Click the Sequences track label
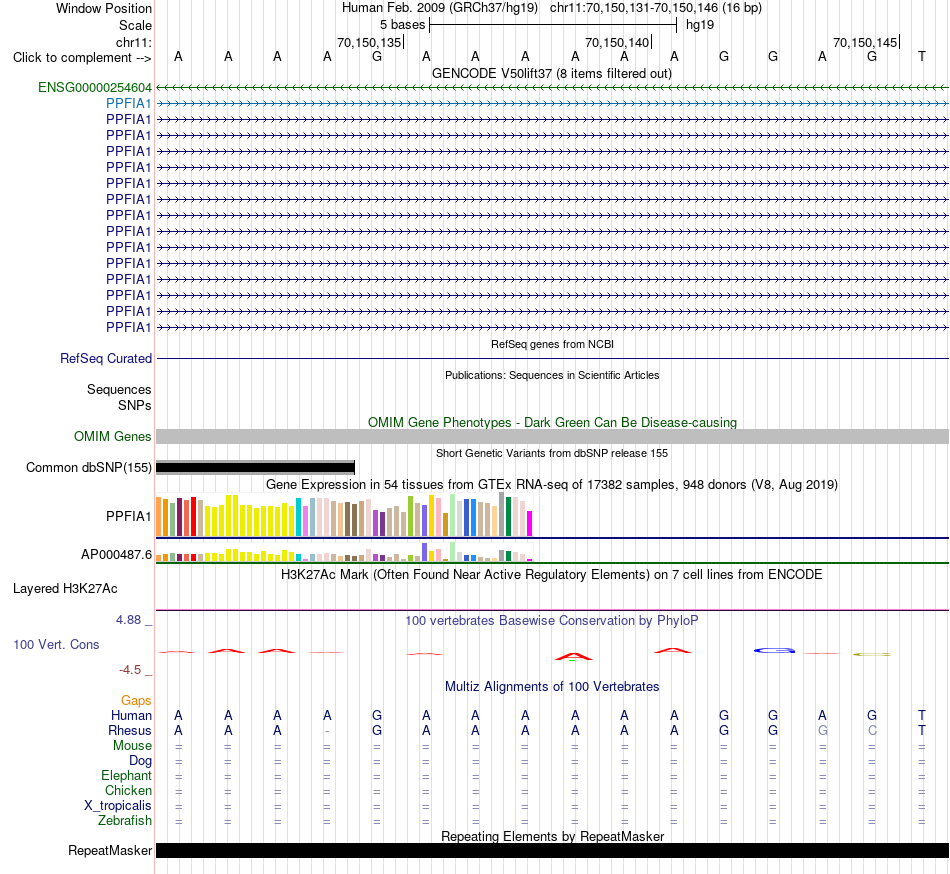Image resolution: width=950 pixels, height=874 pixels. coord(119,389)
